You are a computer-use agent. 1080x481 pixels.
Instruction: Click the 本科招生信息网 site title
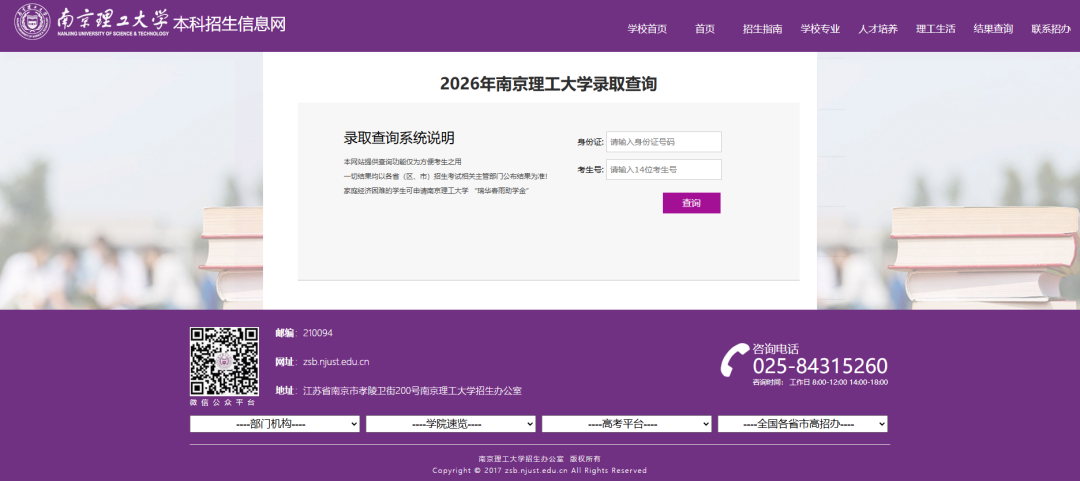229,24
